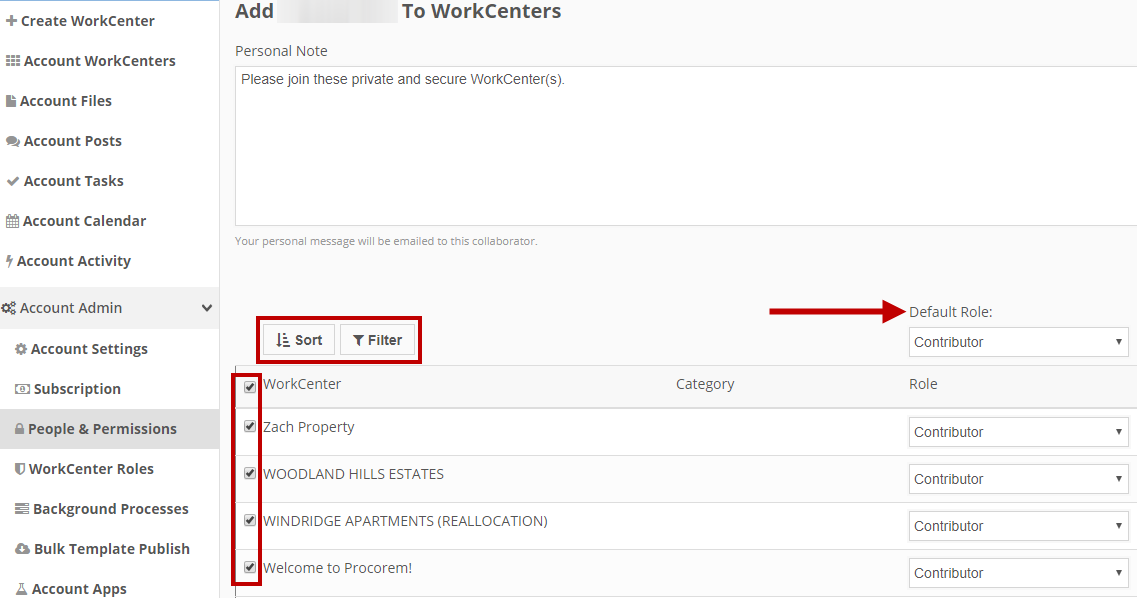This screenshot has height=598, width=1137.
Task: Click the lock icon beside People & Permissions
Action: tap(20, 429)
